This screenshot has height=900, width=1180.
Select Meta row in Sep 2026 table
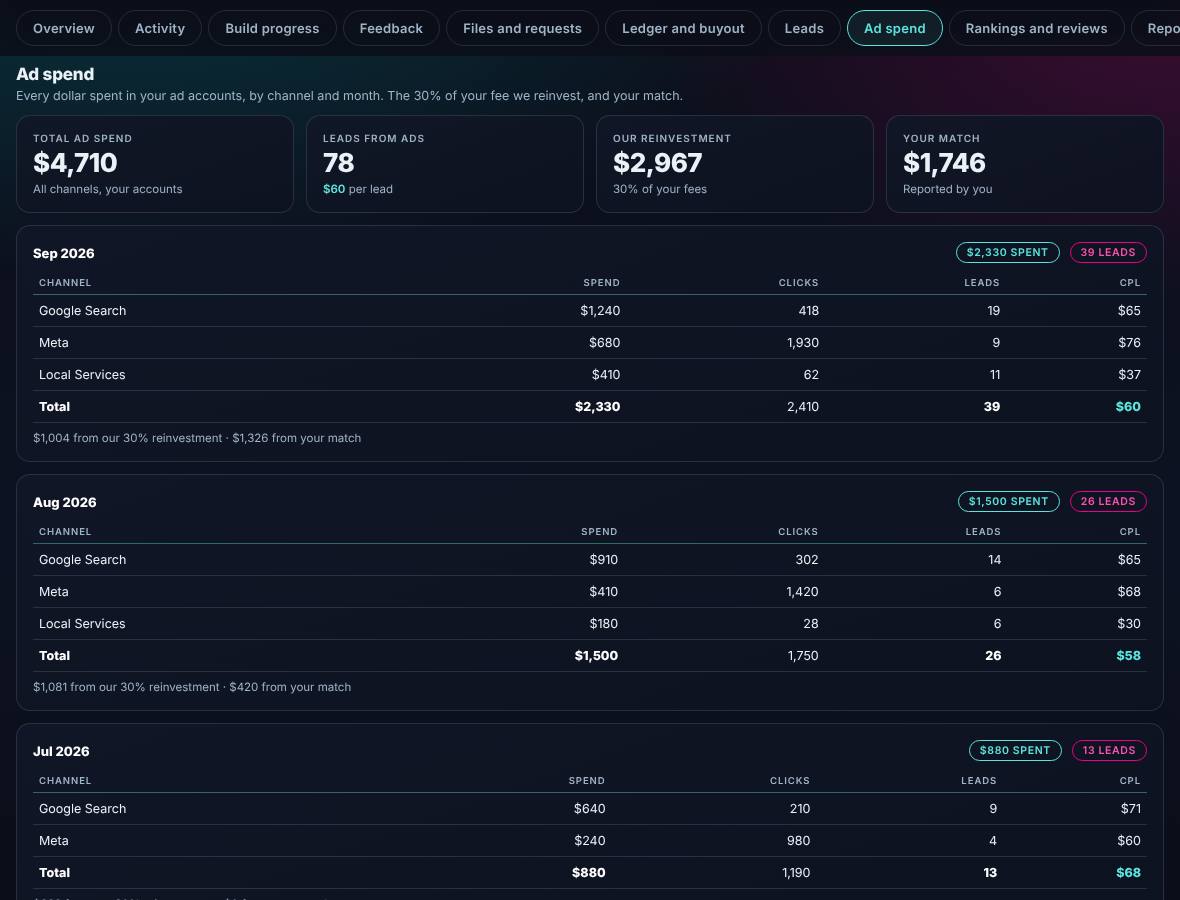(590, 343)
